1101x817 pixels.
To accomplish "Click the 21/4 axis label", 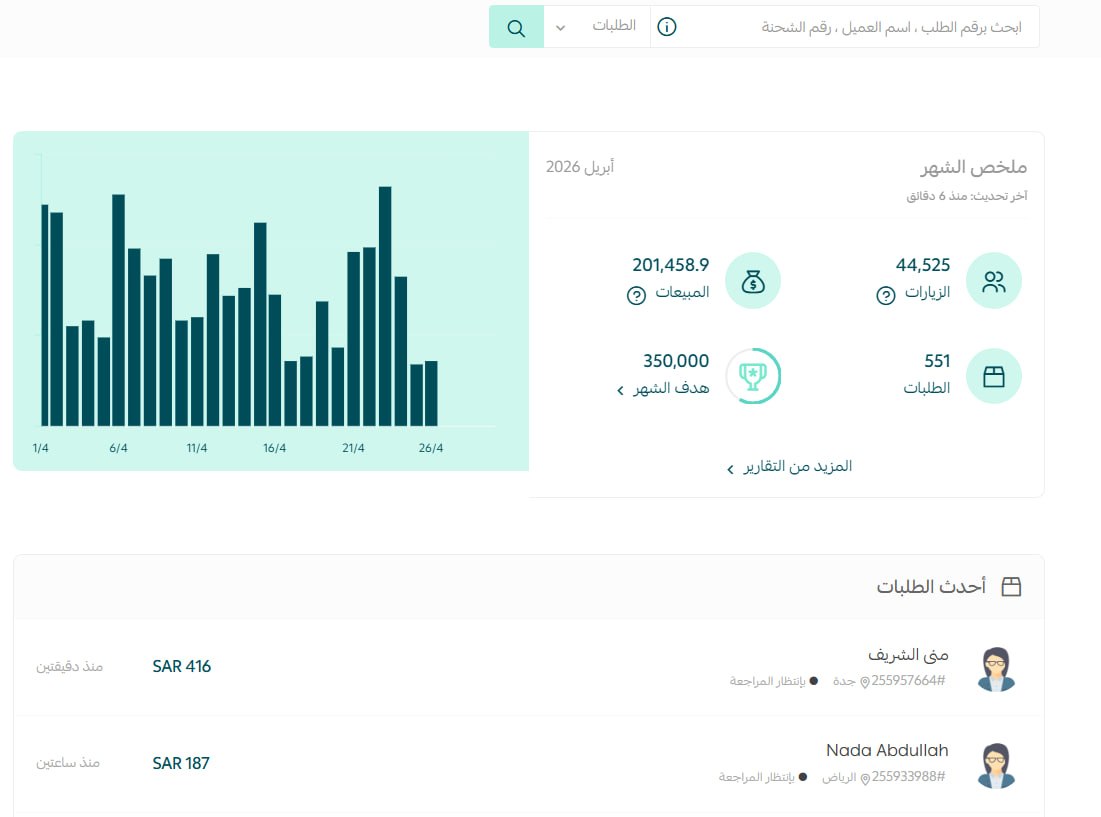I will 353,448.
